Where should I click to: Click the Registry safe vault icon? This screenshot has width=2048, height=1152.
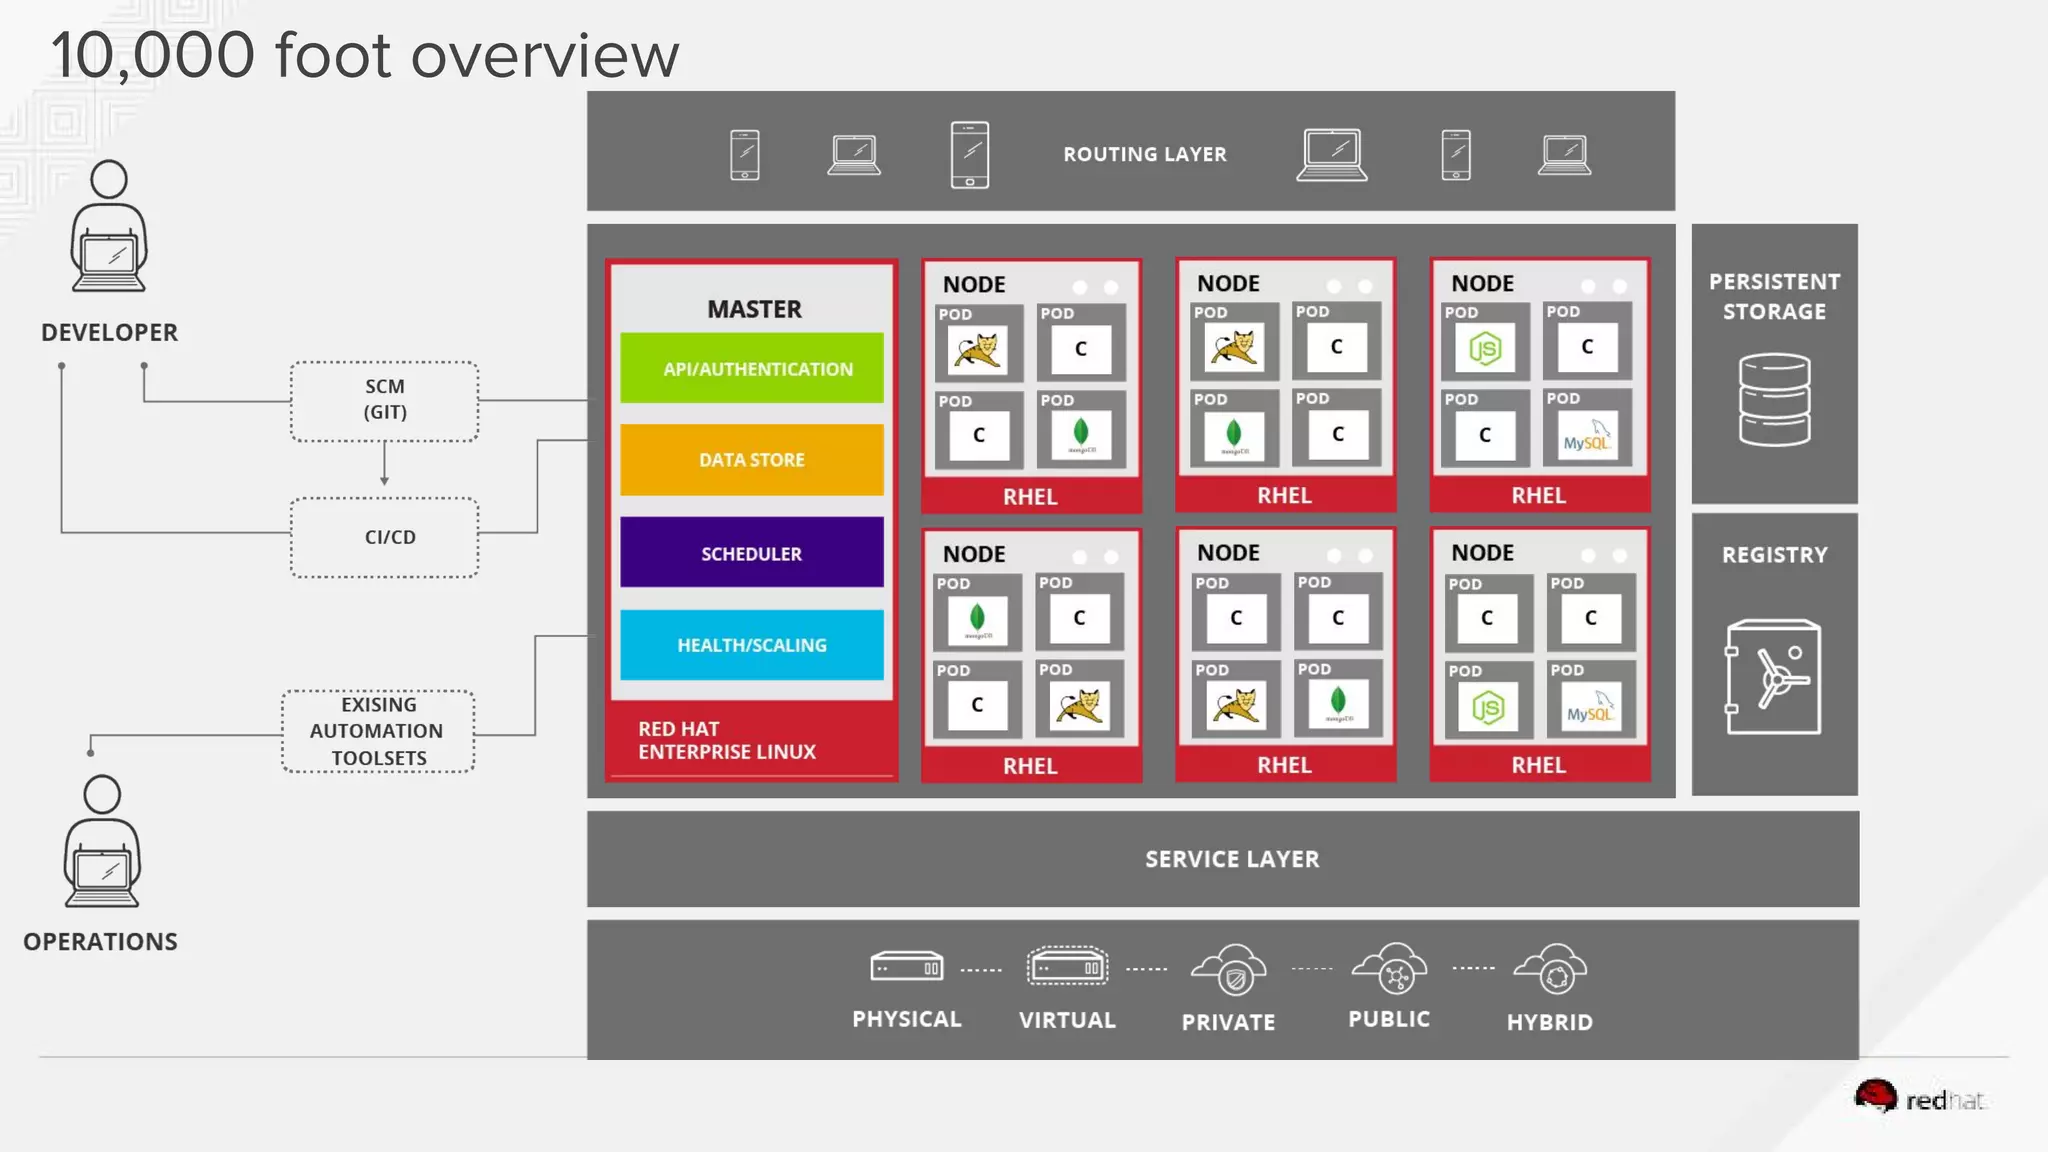[1773, 677]
